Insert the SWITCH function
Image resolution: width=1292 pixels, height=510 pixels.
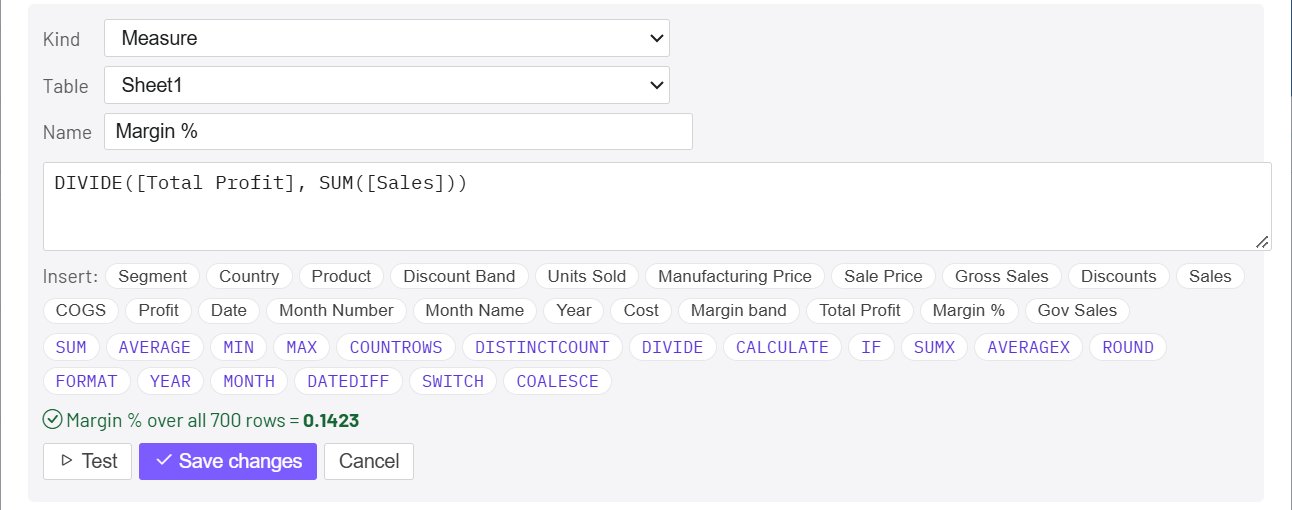point(453,381)
